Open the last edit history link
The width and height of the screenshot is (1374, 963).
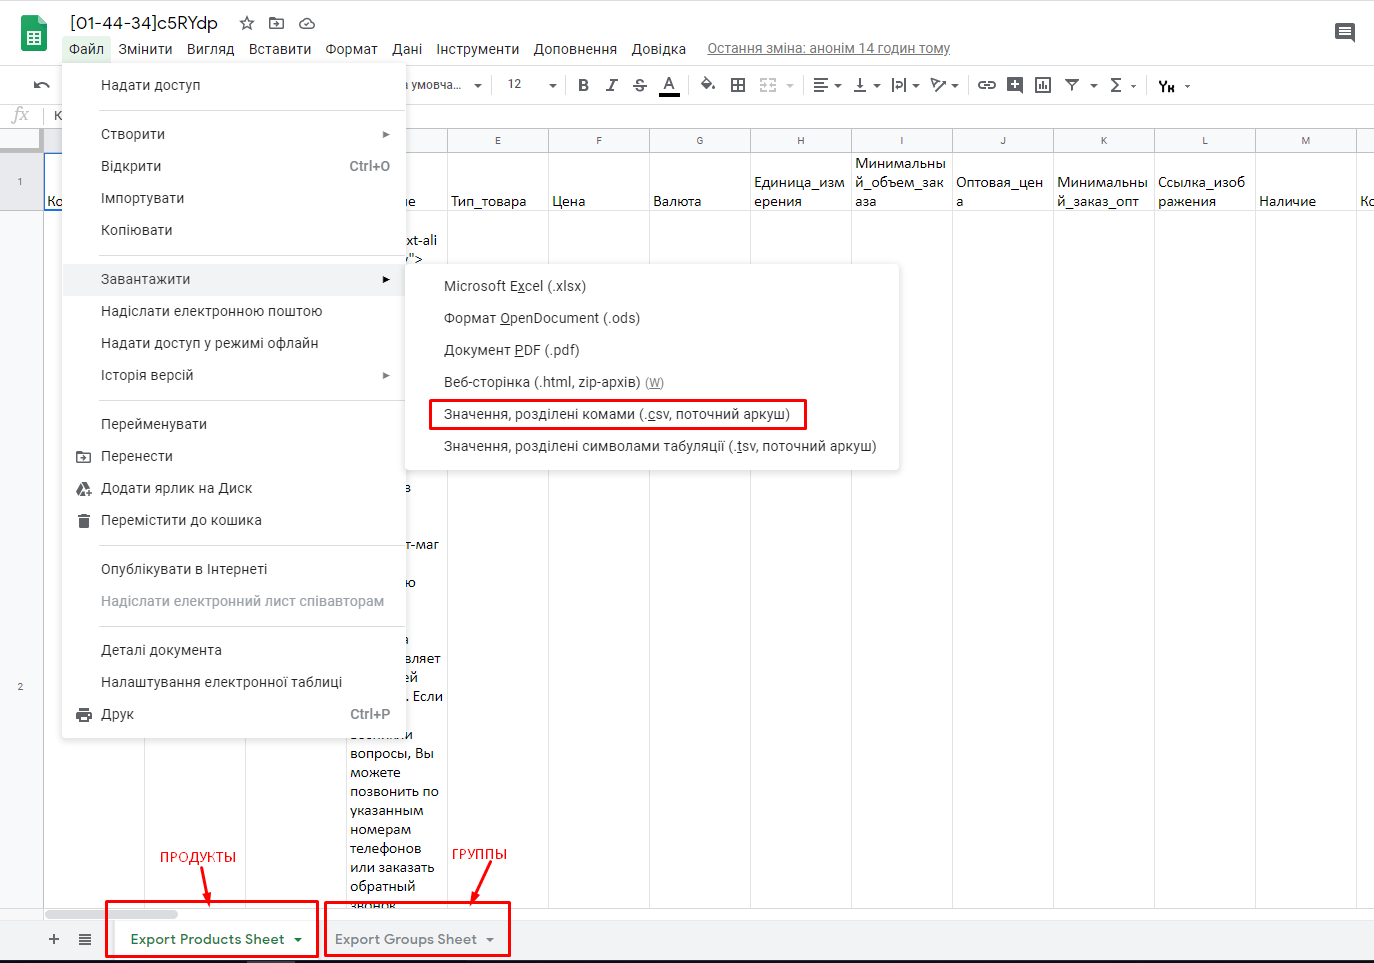pyautogui.click(x=829, y=48)
